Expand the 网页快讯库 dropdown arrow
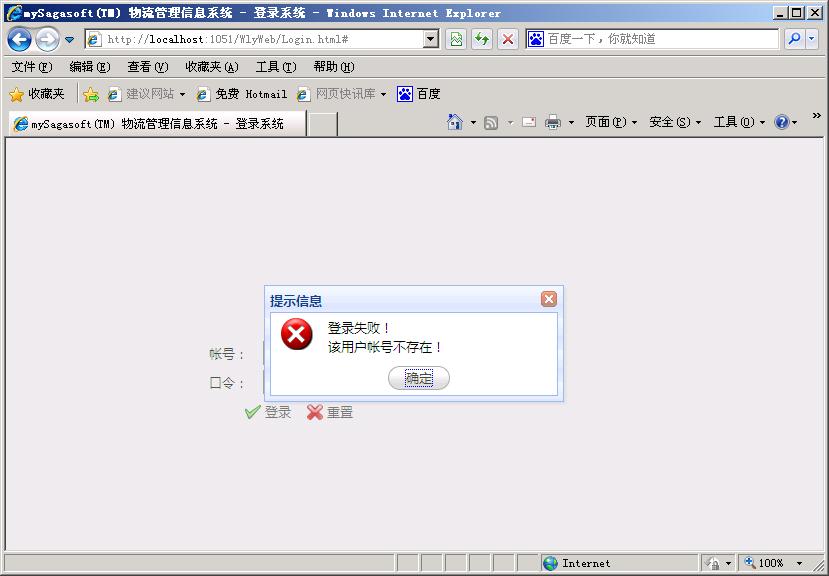The height and width of the screenshot is (576, 829). [x=383, y=95]
